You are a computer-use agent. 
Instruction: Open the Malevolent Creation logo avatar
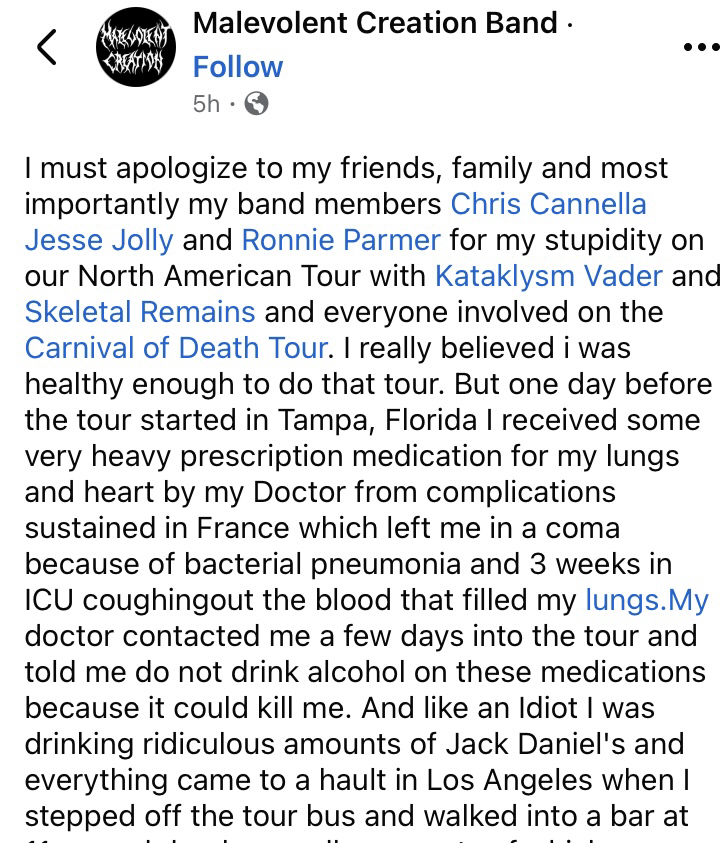pyautogui.click(x=135, y=49)
